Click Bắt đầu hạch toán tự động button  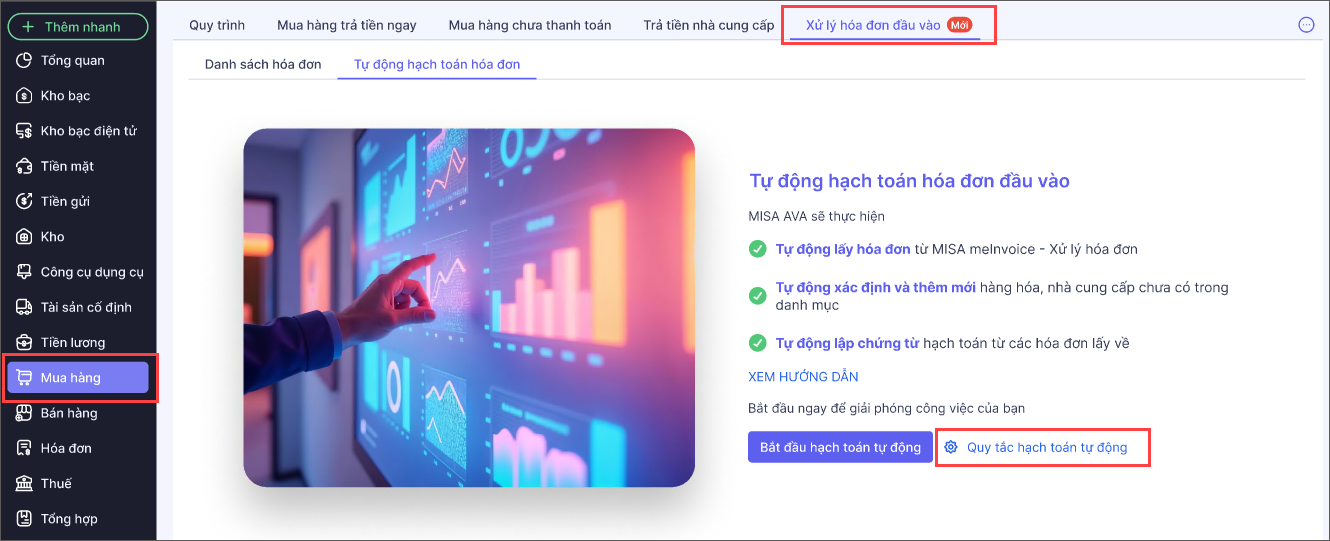841,447
